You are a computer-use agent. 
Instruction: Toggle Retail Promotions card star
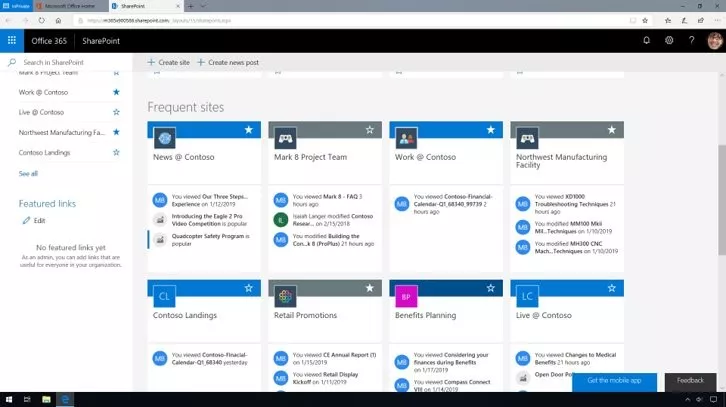[x=369, y=288]
